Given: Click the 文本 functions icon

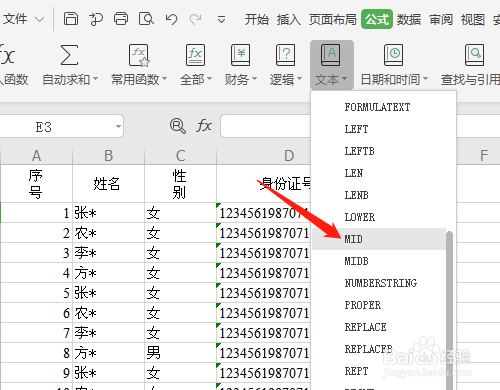Looking at the screenshot, I should click(330, 55).
